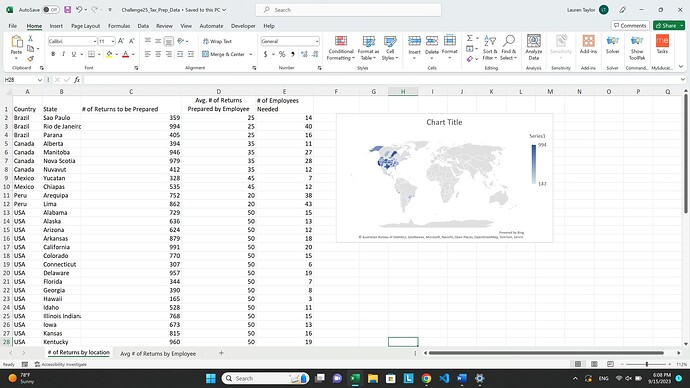Apply accounting dollar number format
The image size is (690, 388).
[265, 54]
